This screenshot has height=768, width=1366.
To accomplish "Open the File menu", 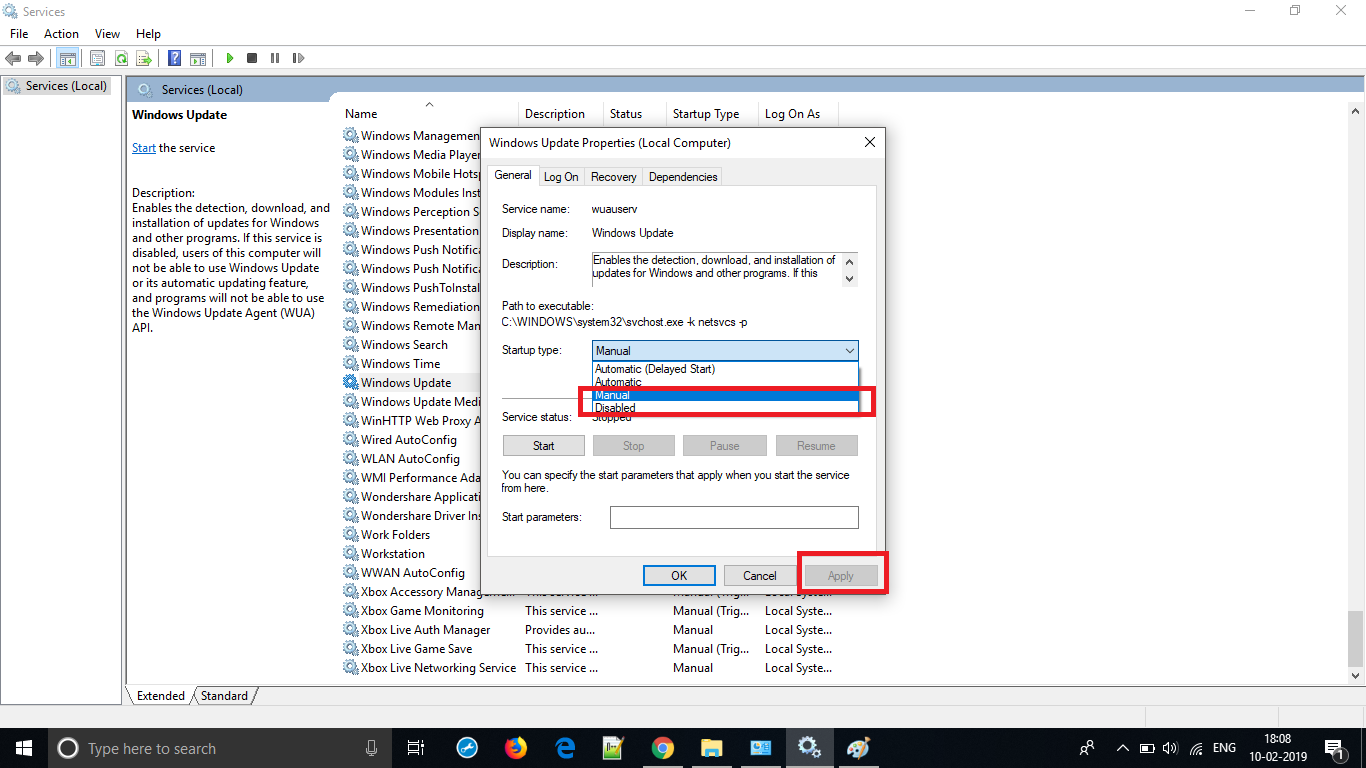I will (x=19, y=34).
